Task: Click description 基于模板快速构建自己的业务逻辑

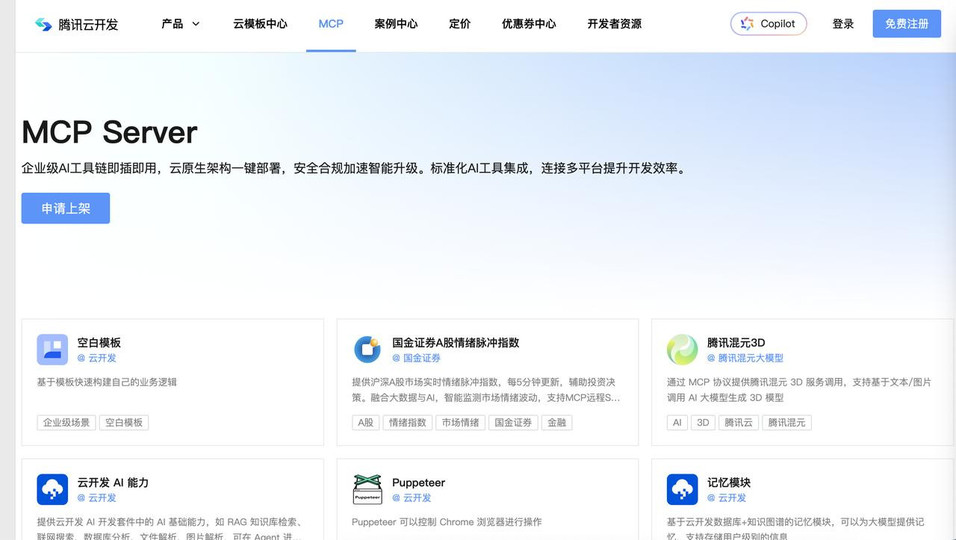Action: [x=107, y=382]
